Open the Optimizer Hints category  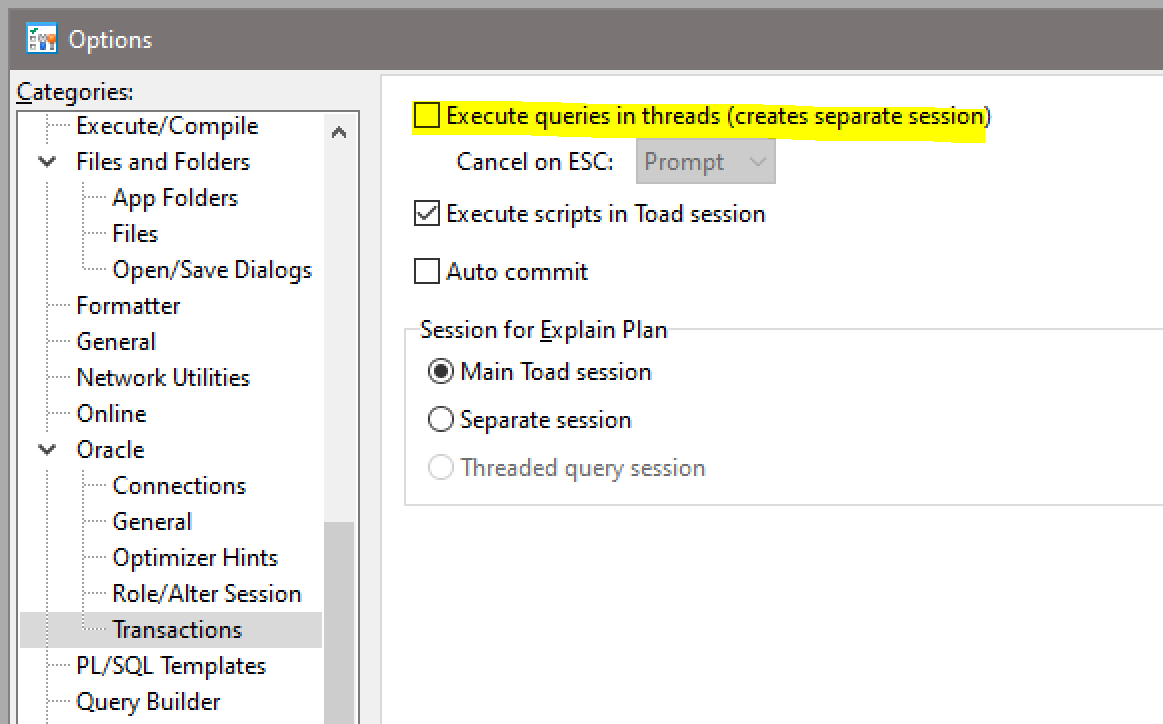coord(195,558)
